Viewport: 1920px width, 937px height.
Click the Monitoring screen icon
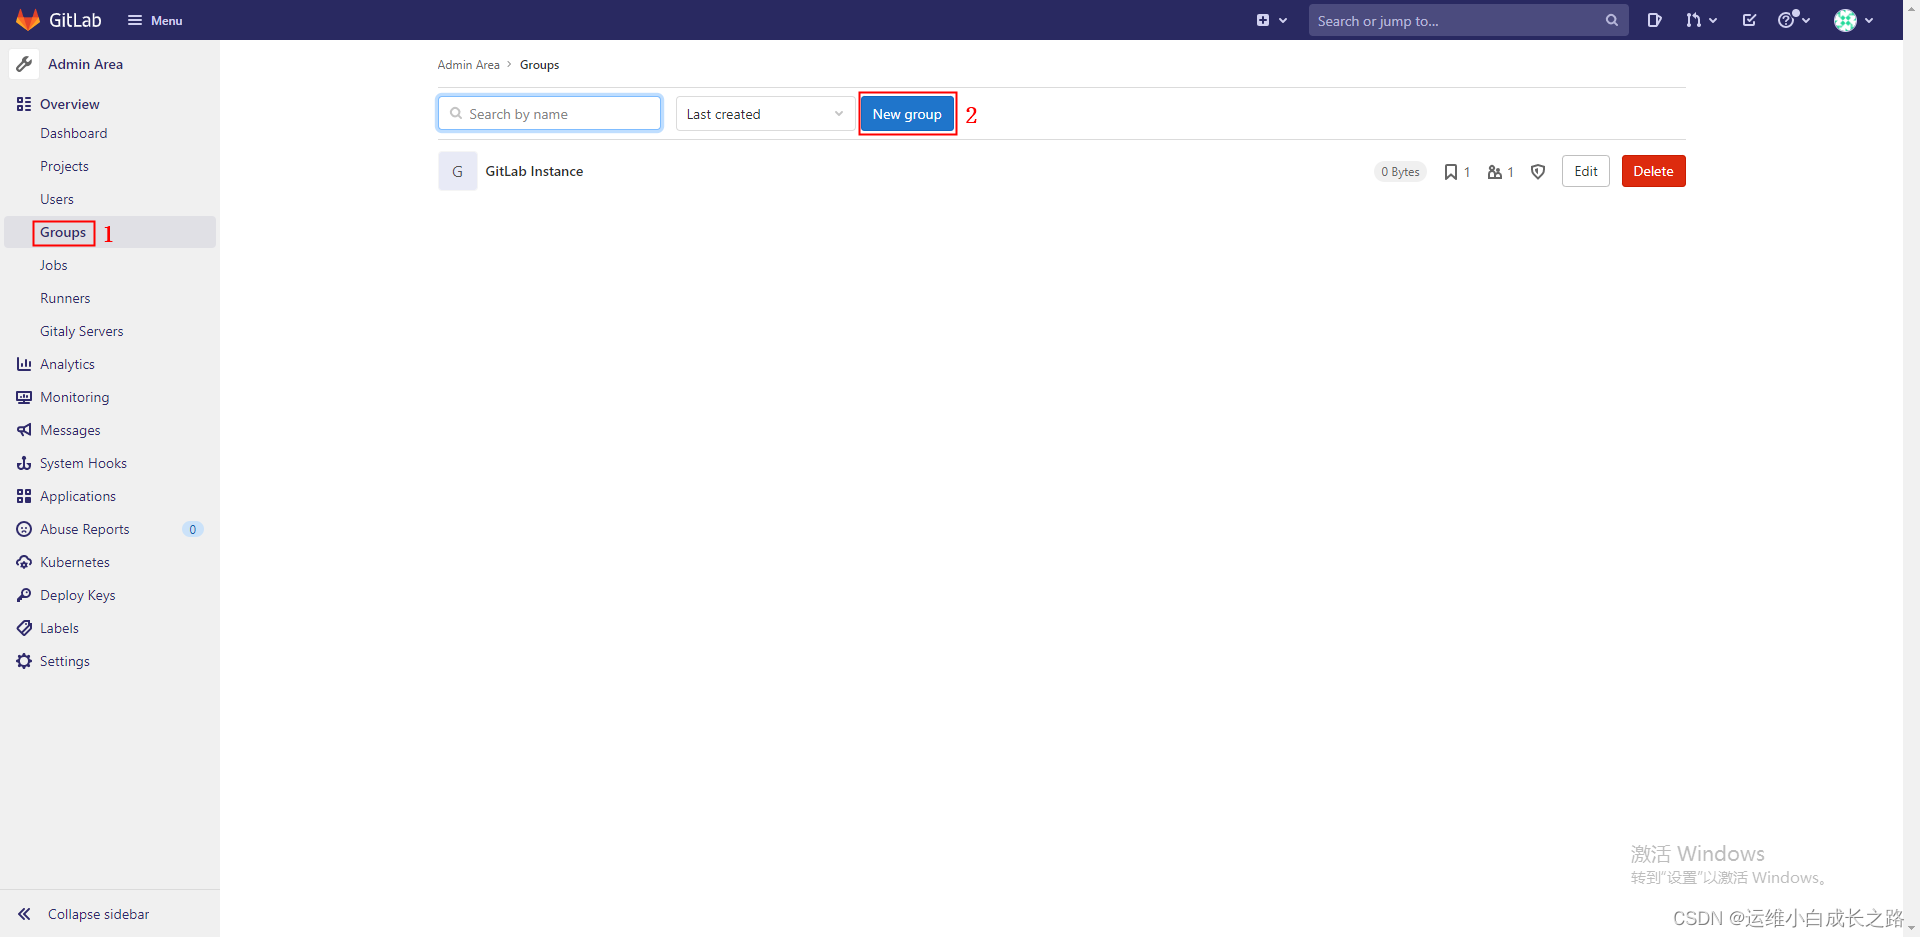click(x=24, y=397)
